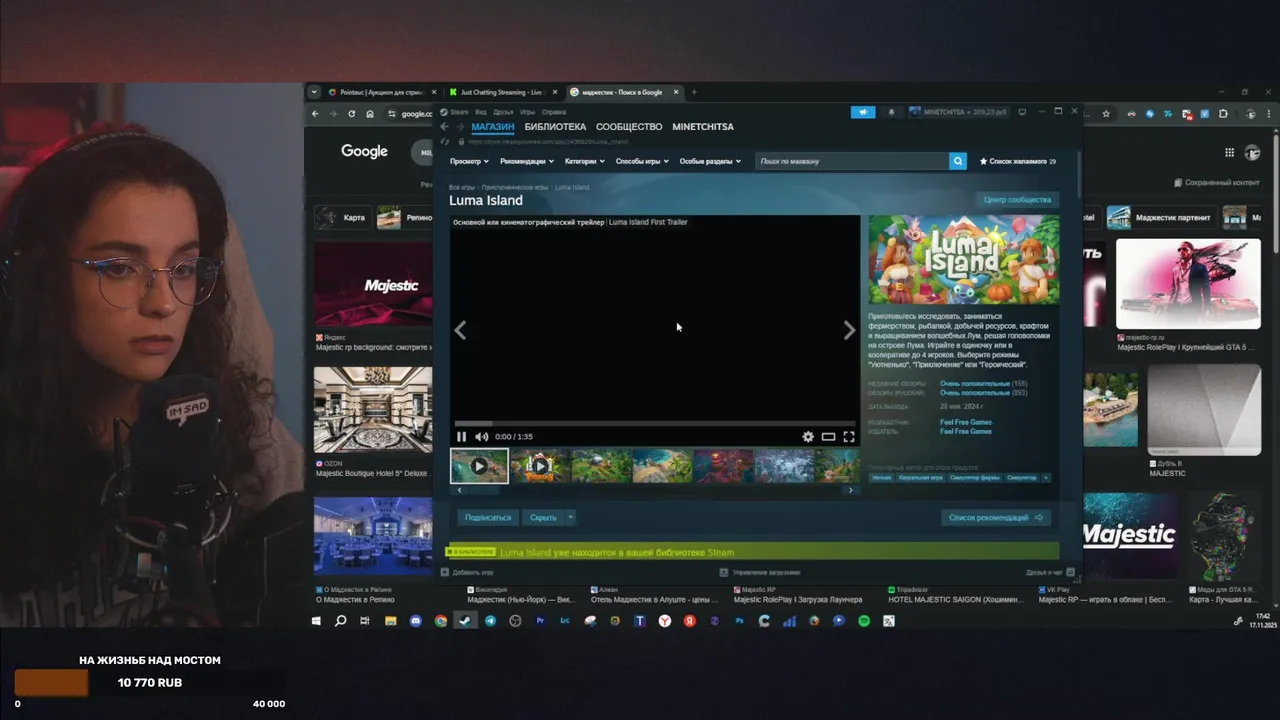1280x720 pixels.
Task: Open Список желаемого wishlist
Action: (x=1018, y=161)
